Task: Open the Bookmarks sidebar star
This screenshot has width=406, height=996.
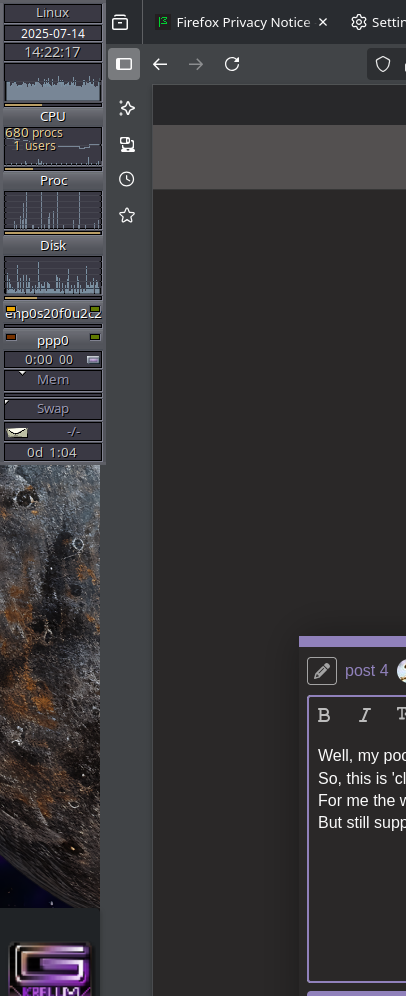Action: point(127,215)
